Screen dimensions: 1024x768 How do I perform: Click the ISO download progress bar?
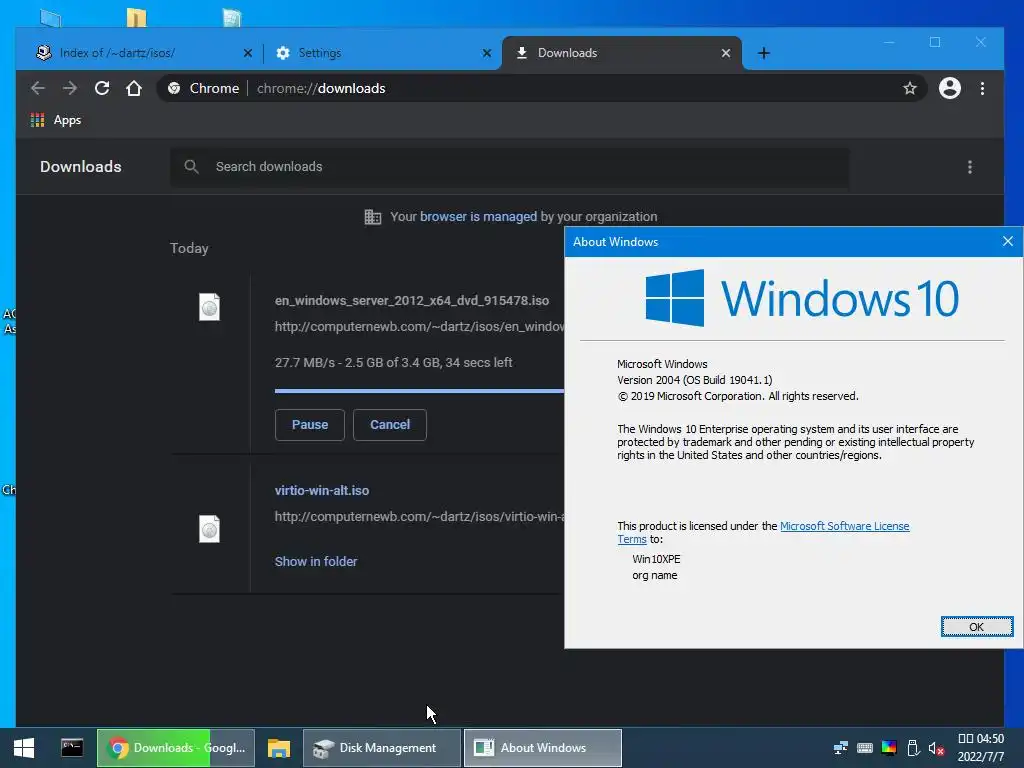[x=419, y=391]
